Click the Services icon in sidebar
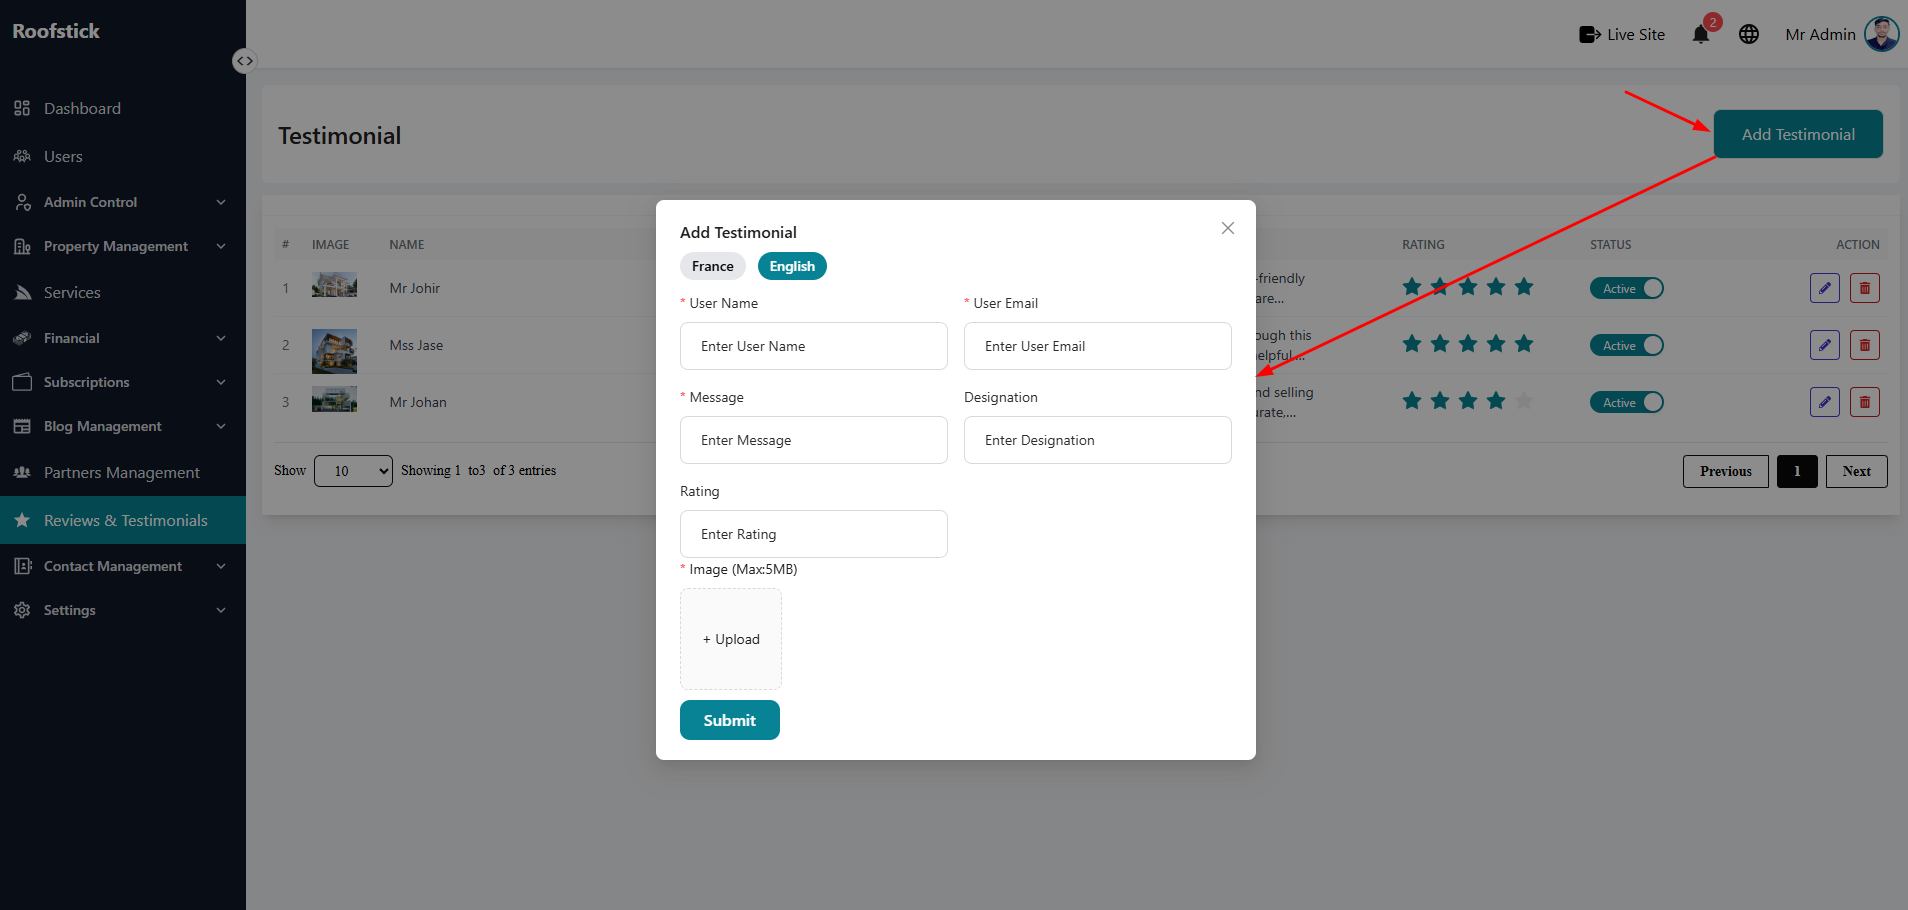The height and width of the screenshot is (910, 1908). 22,293
